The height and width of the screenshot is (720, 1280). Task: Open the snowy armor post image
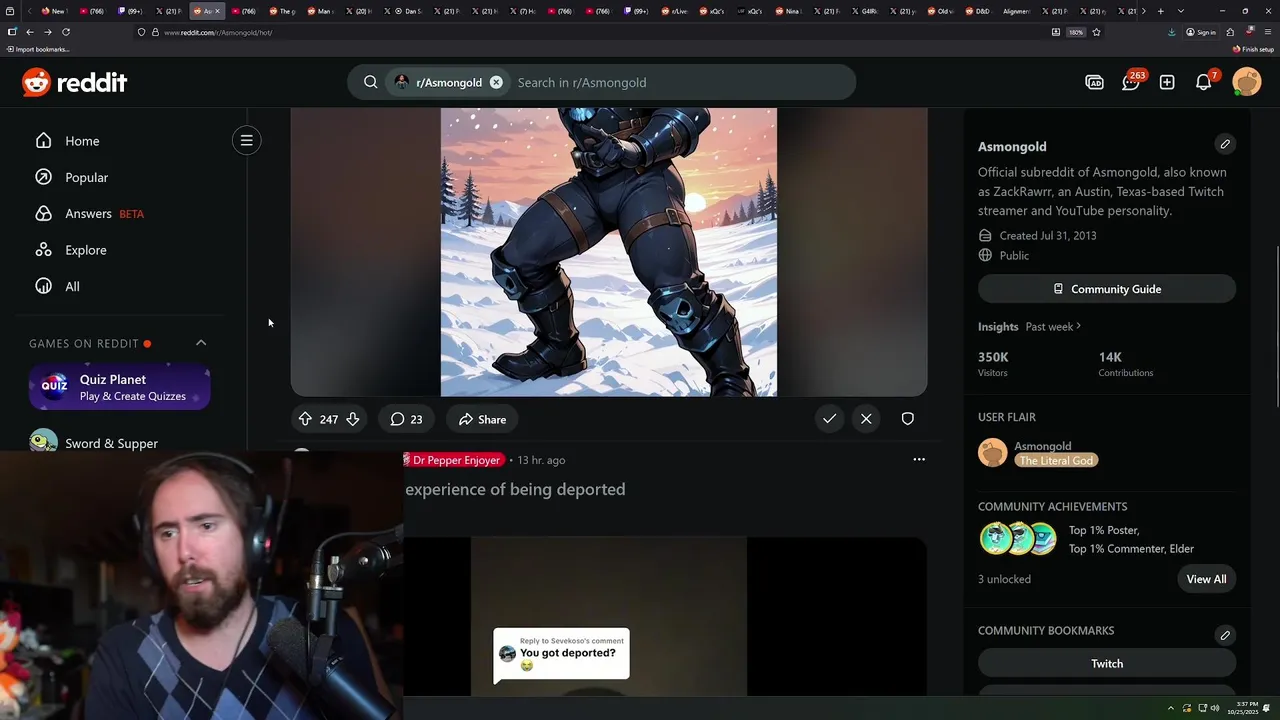pyautogui.click(x=609, y=252)
